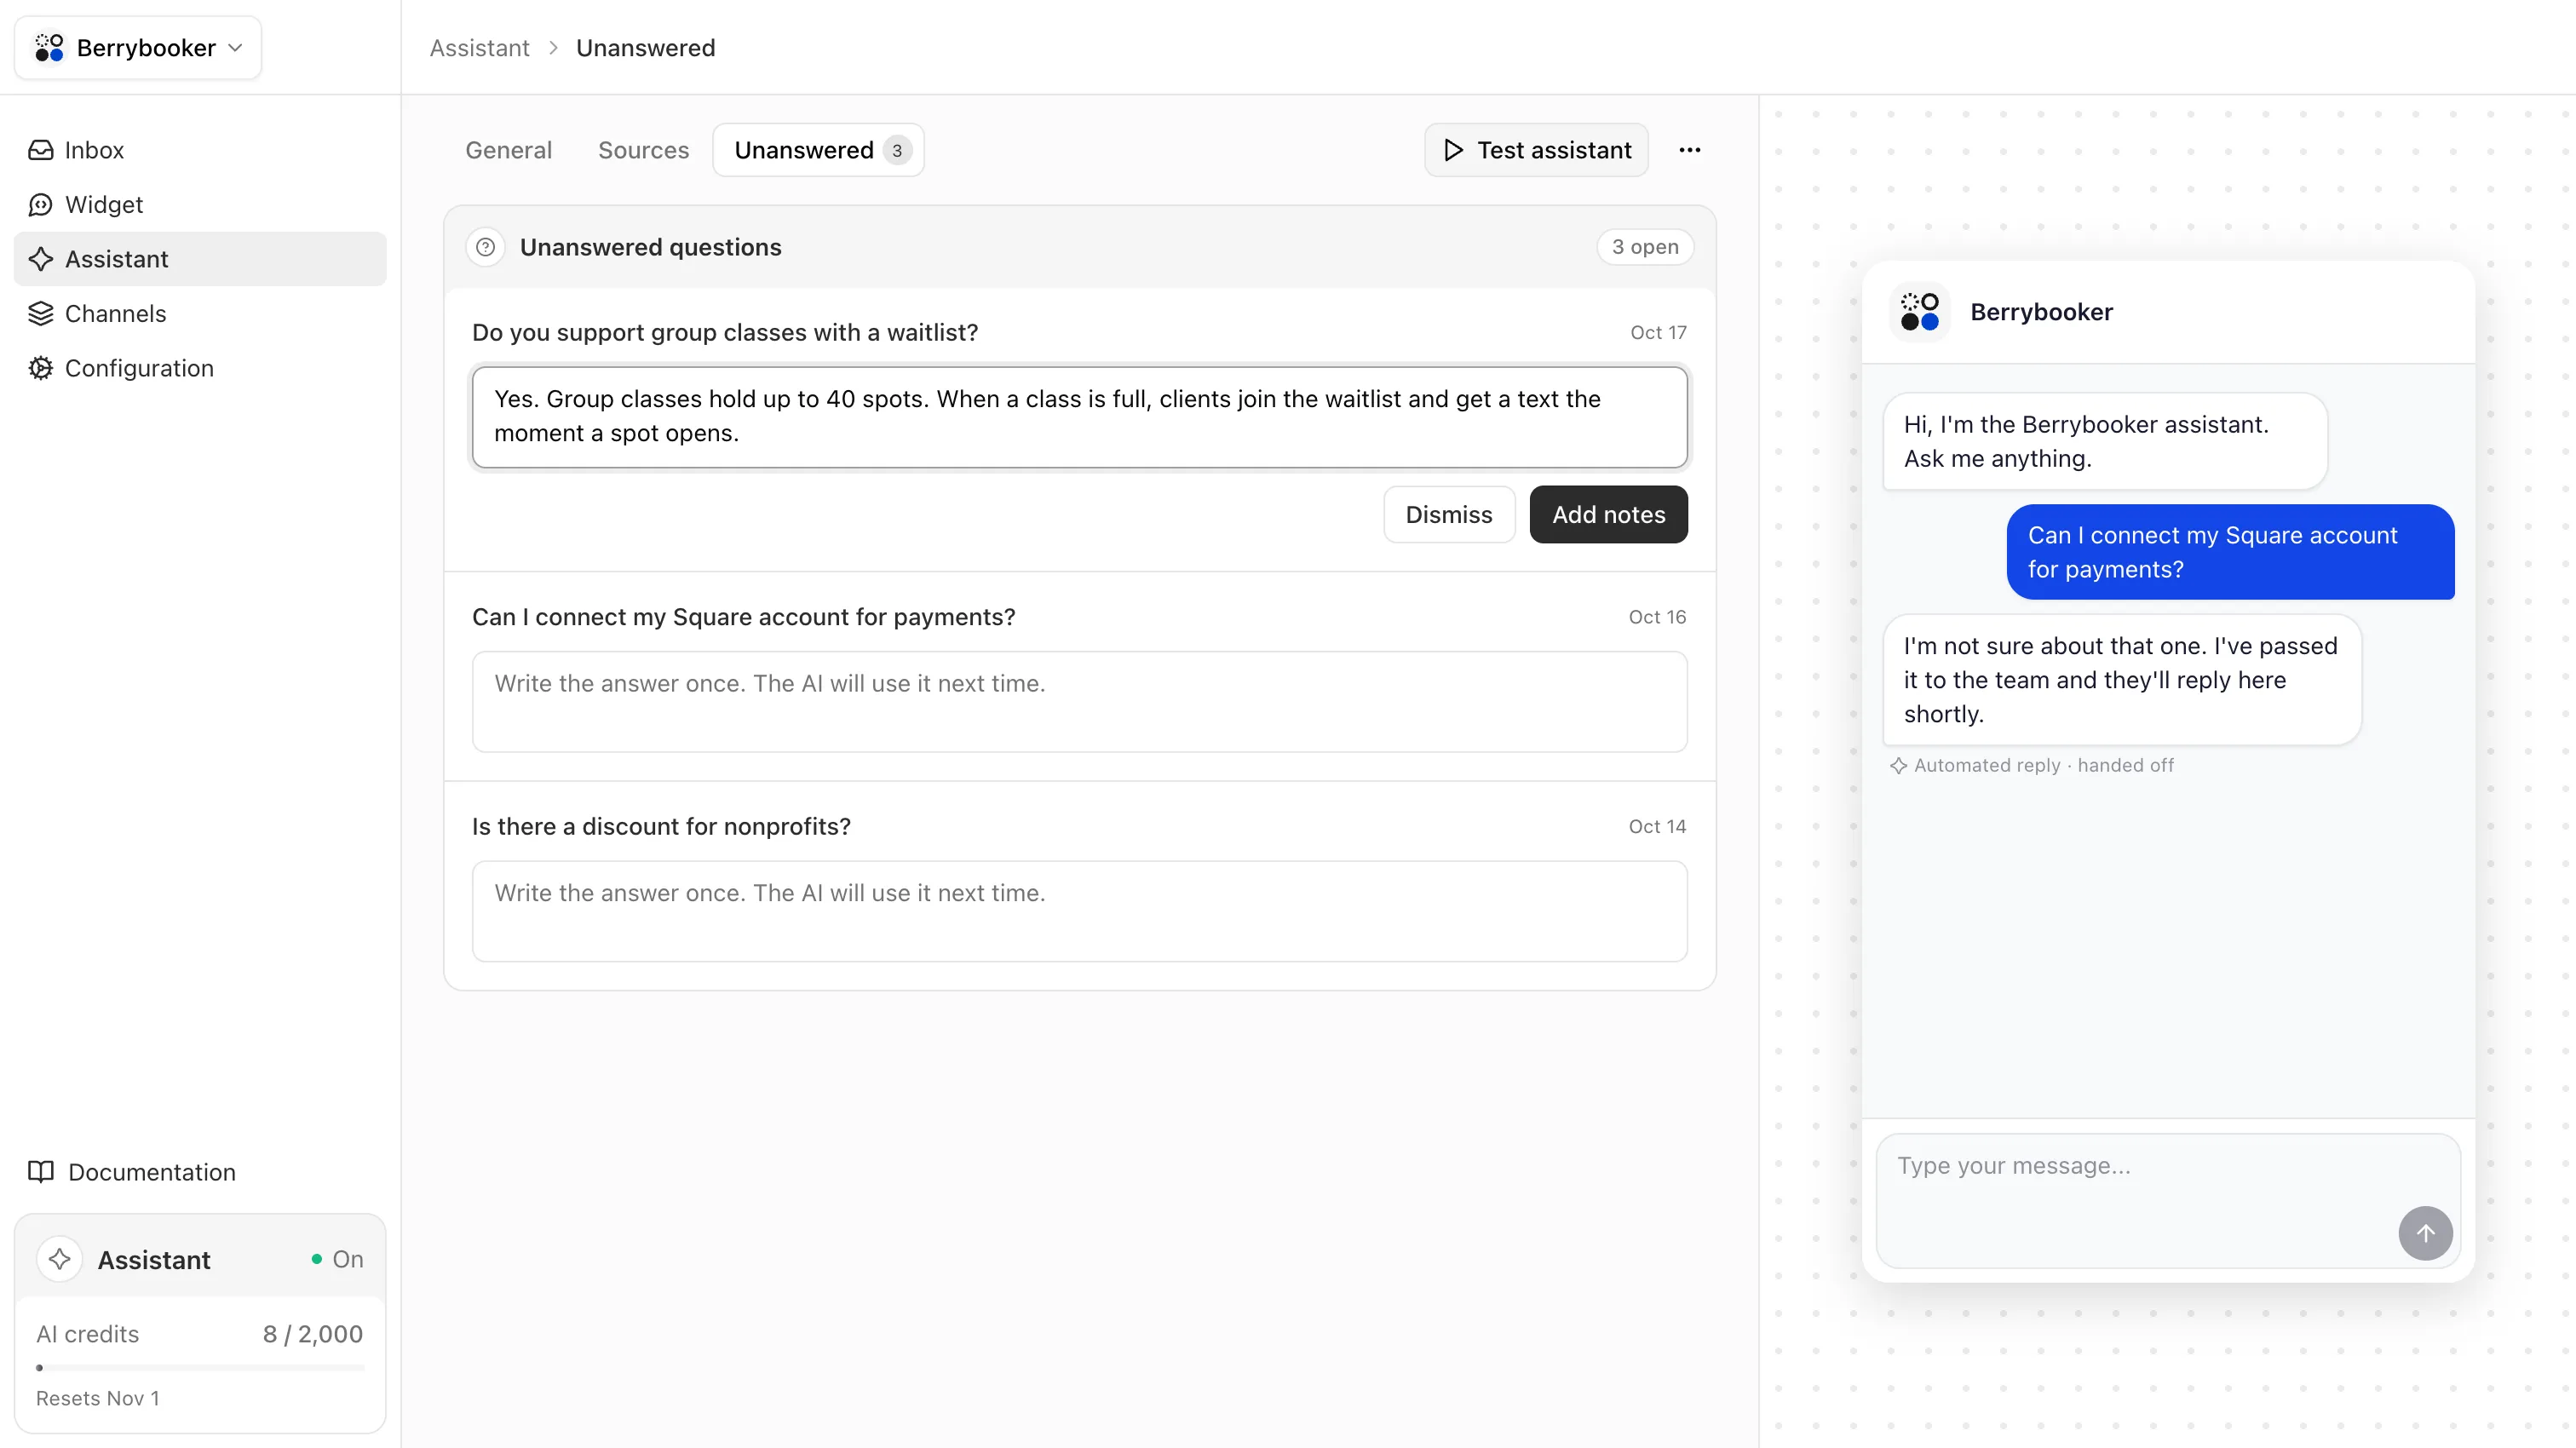2576x1448 pixels.
Task: Click the AI credits usage progress bar
Action: coord(200,1367)
